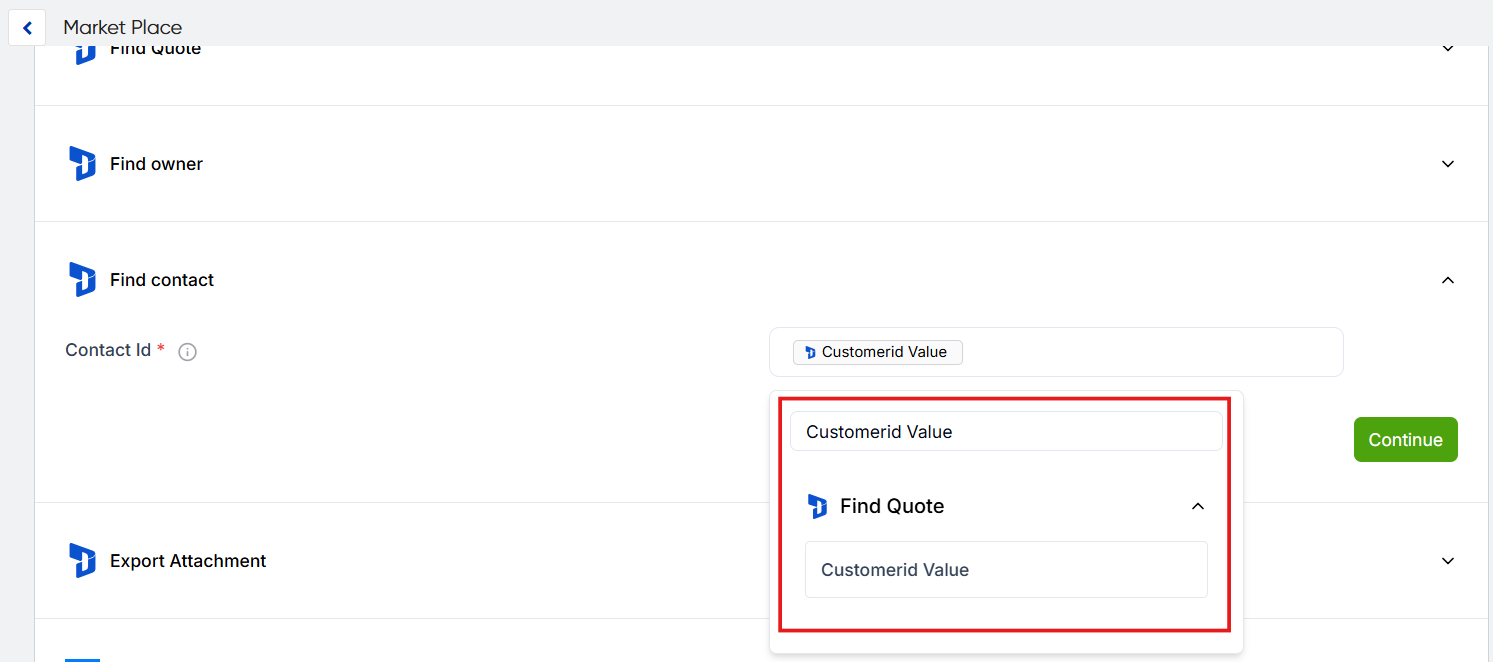
Task: Click the Find Quote header in the dropdown
Action: pos(892,507)
